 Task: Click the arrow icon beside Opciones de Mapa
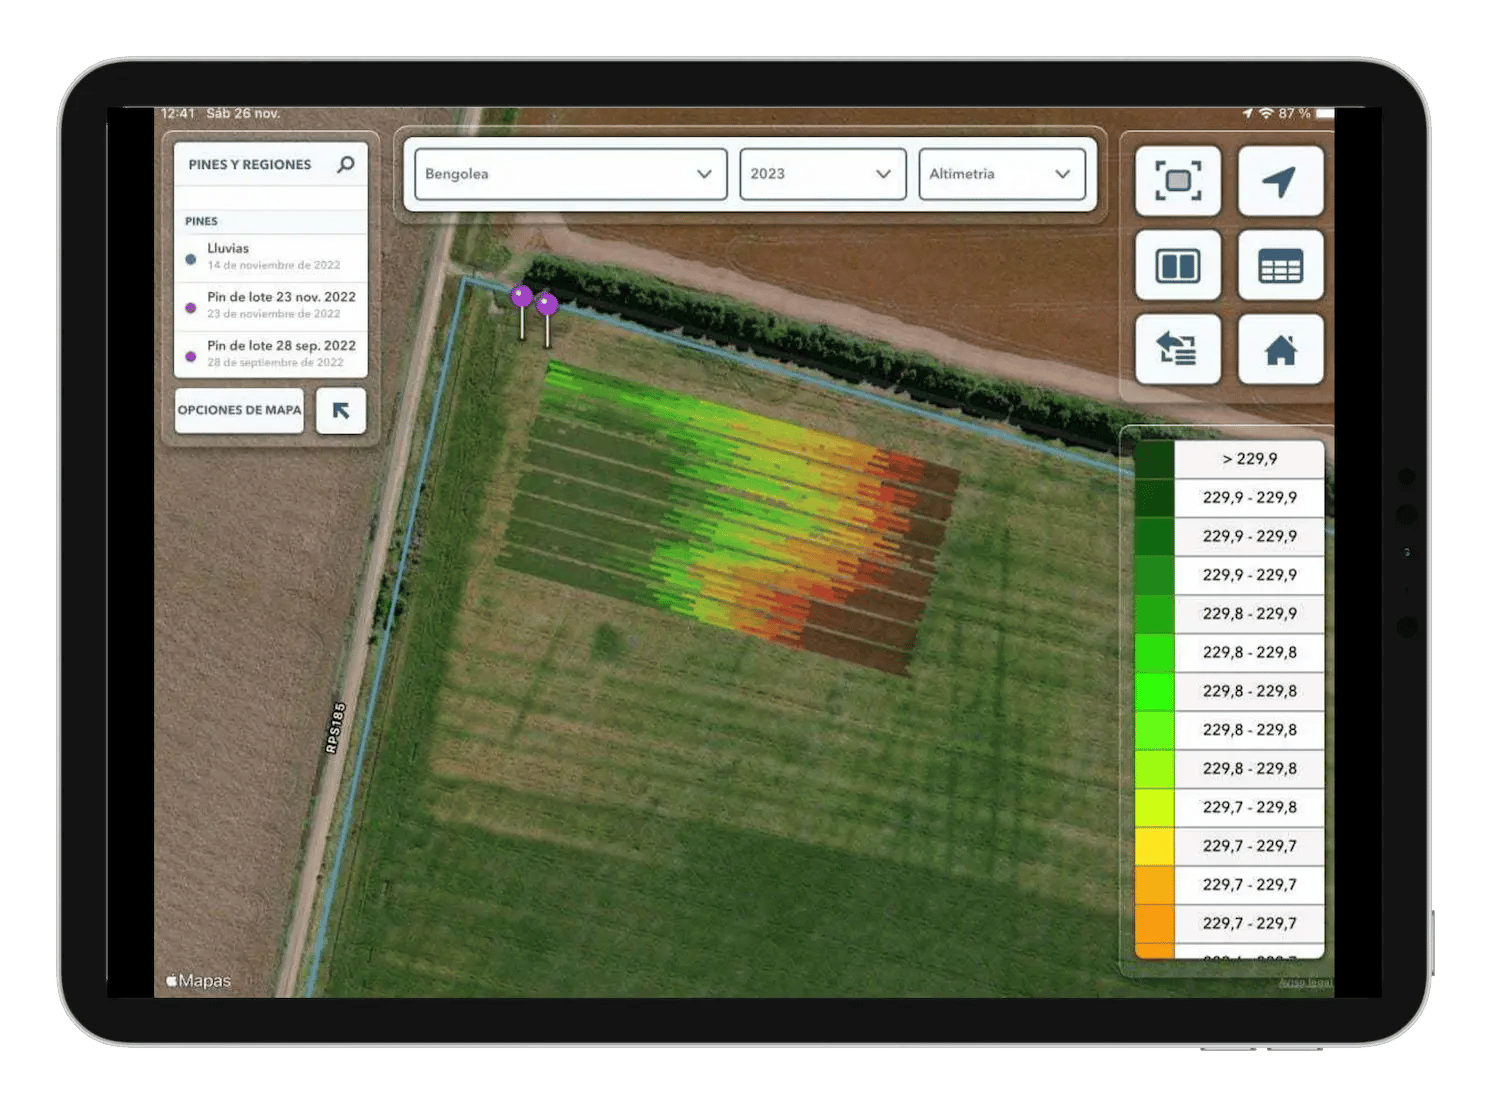pyautogui.click(x=341, y=410)
